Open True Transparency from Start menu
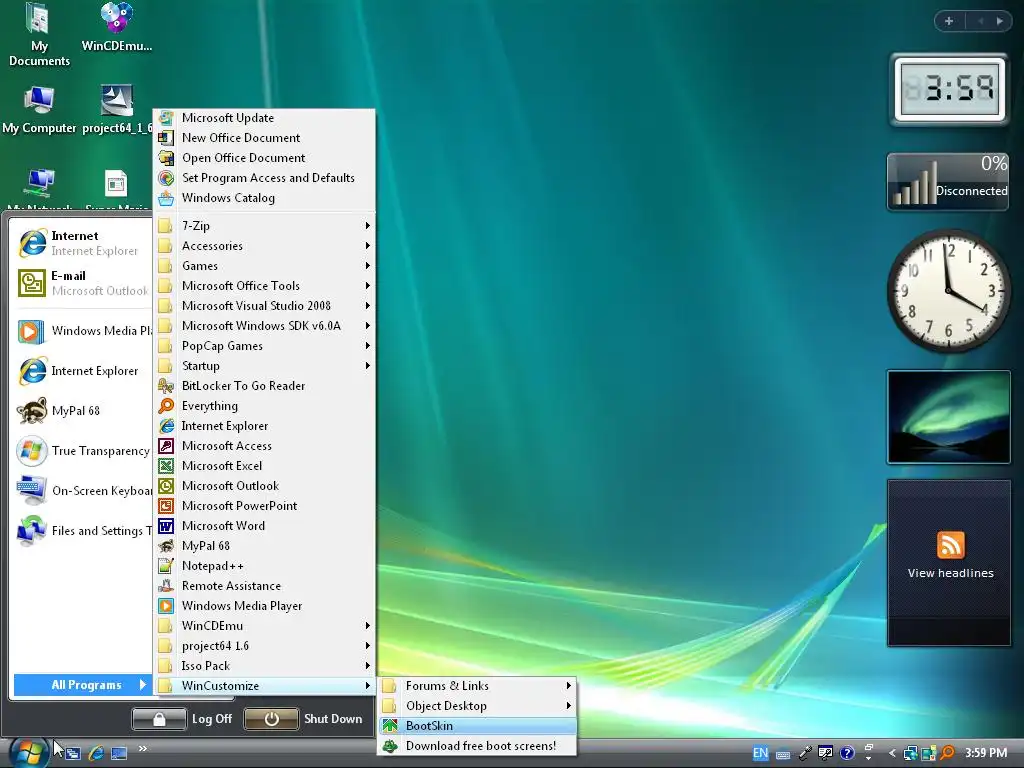 pyautogui.click(x=83, y=451)
